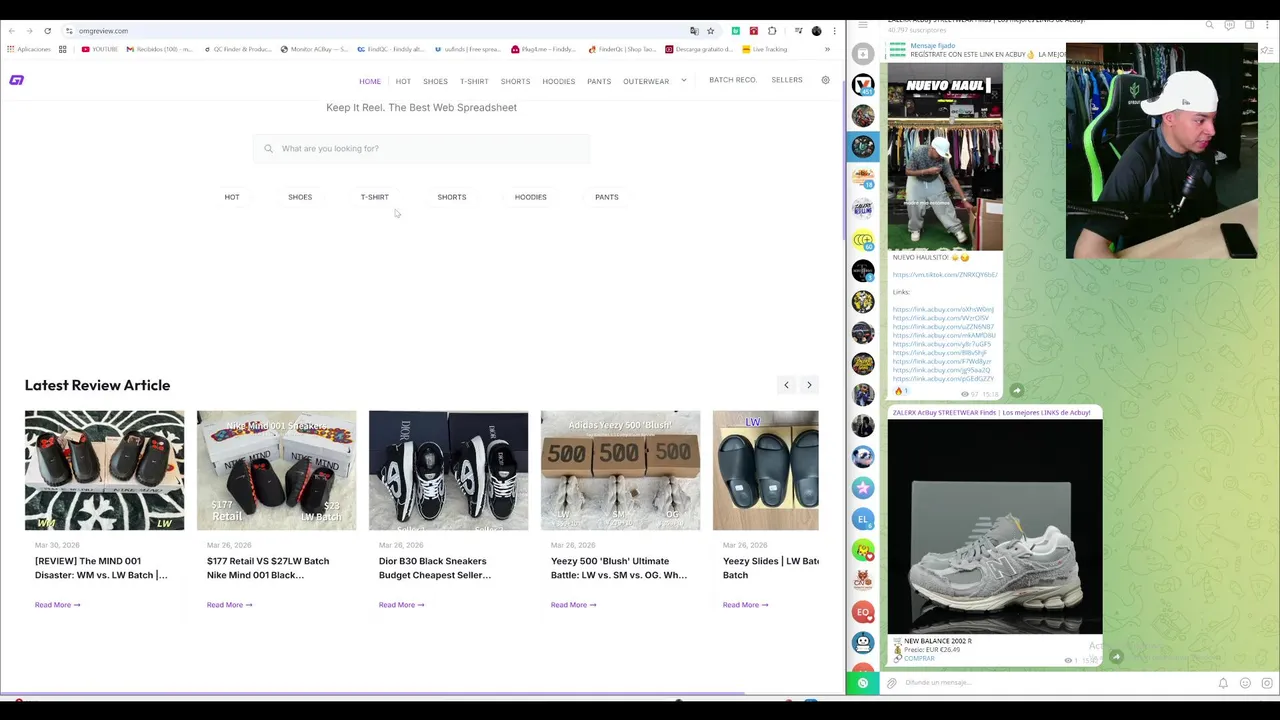The height and width of the screenshot is (720, 1280).
Task: Open the star avatar chat in Telegram sidebar
Action: (863, 488)
